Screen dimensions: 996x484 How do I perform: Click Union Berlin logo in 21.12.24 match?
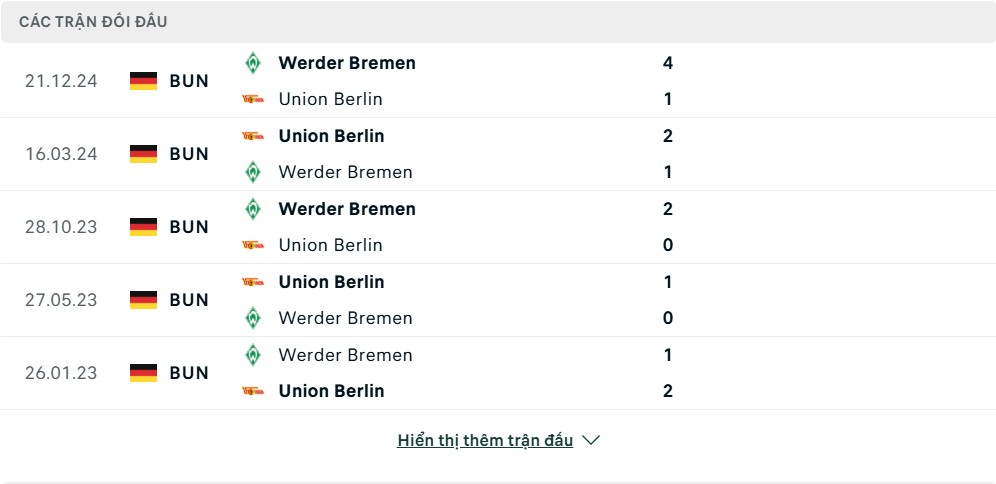pyautogui.click(x=253, y=99)
